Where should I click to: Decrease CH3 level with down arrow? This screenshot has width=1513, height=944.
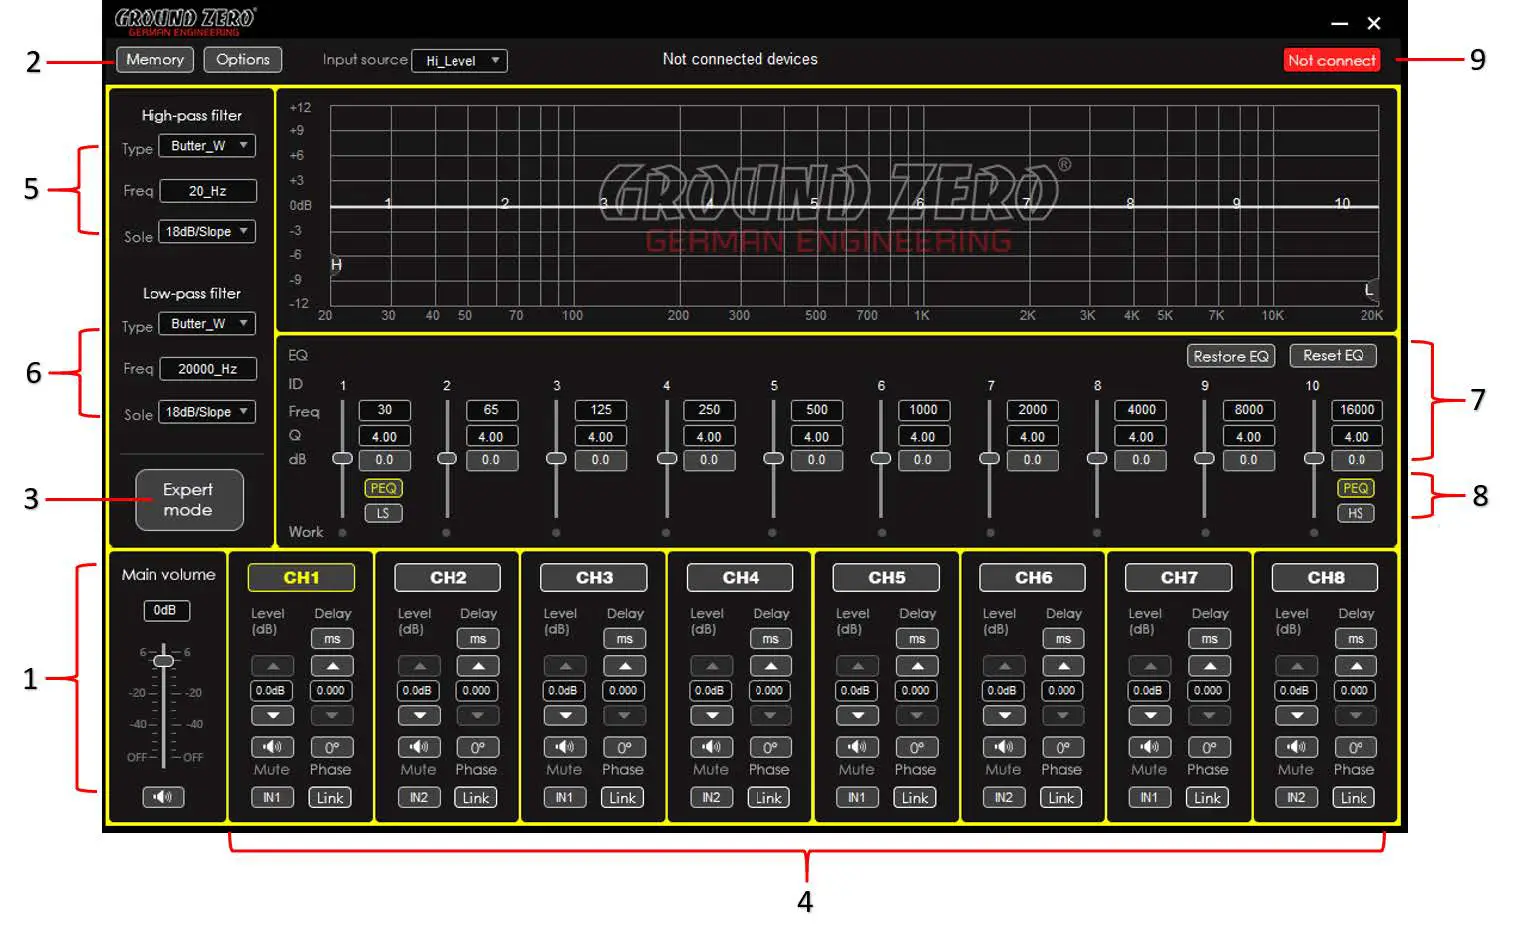pyautogui.click(x=565, y=715)
